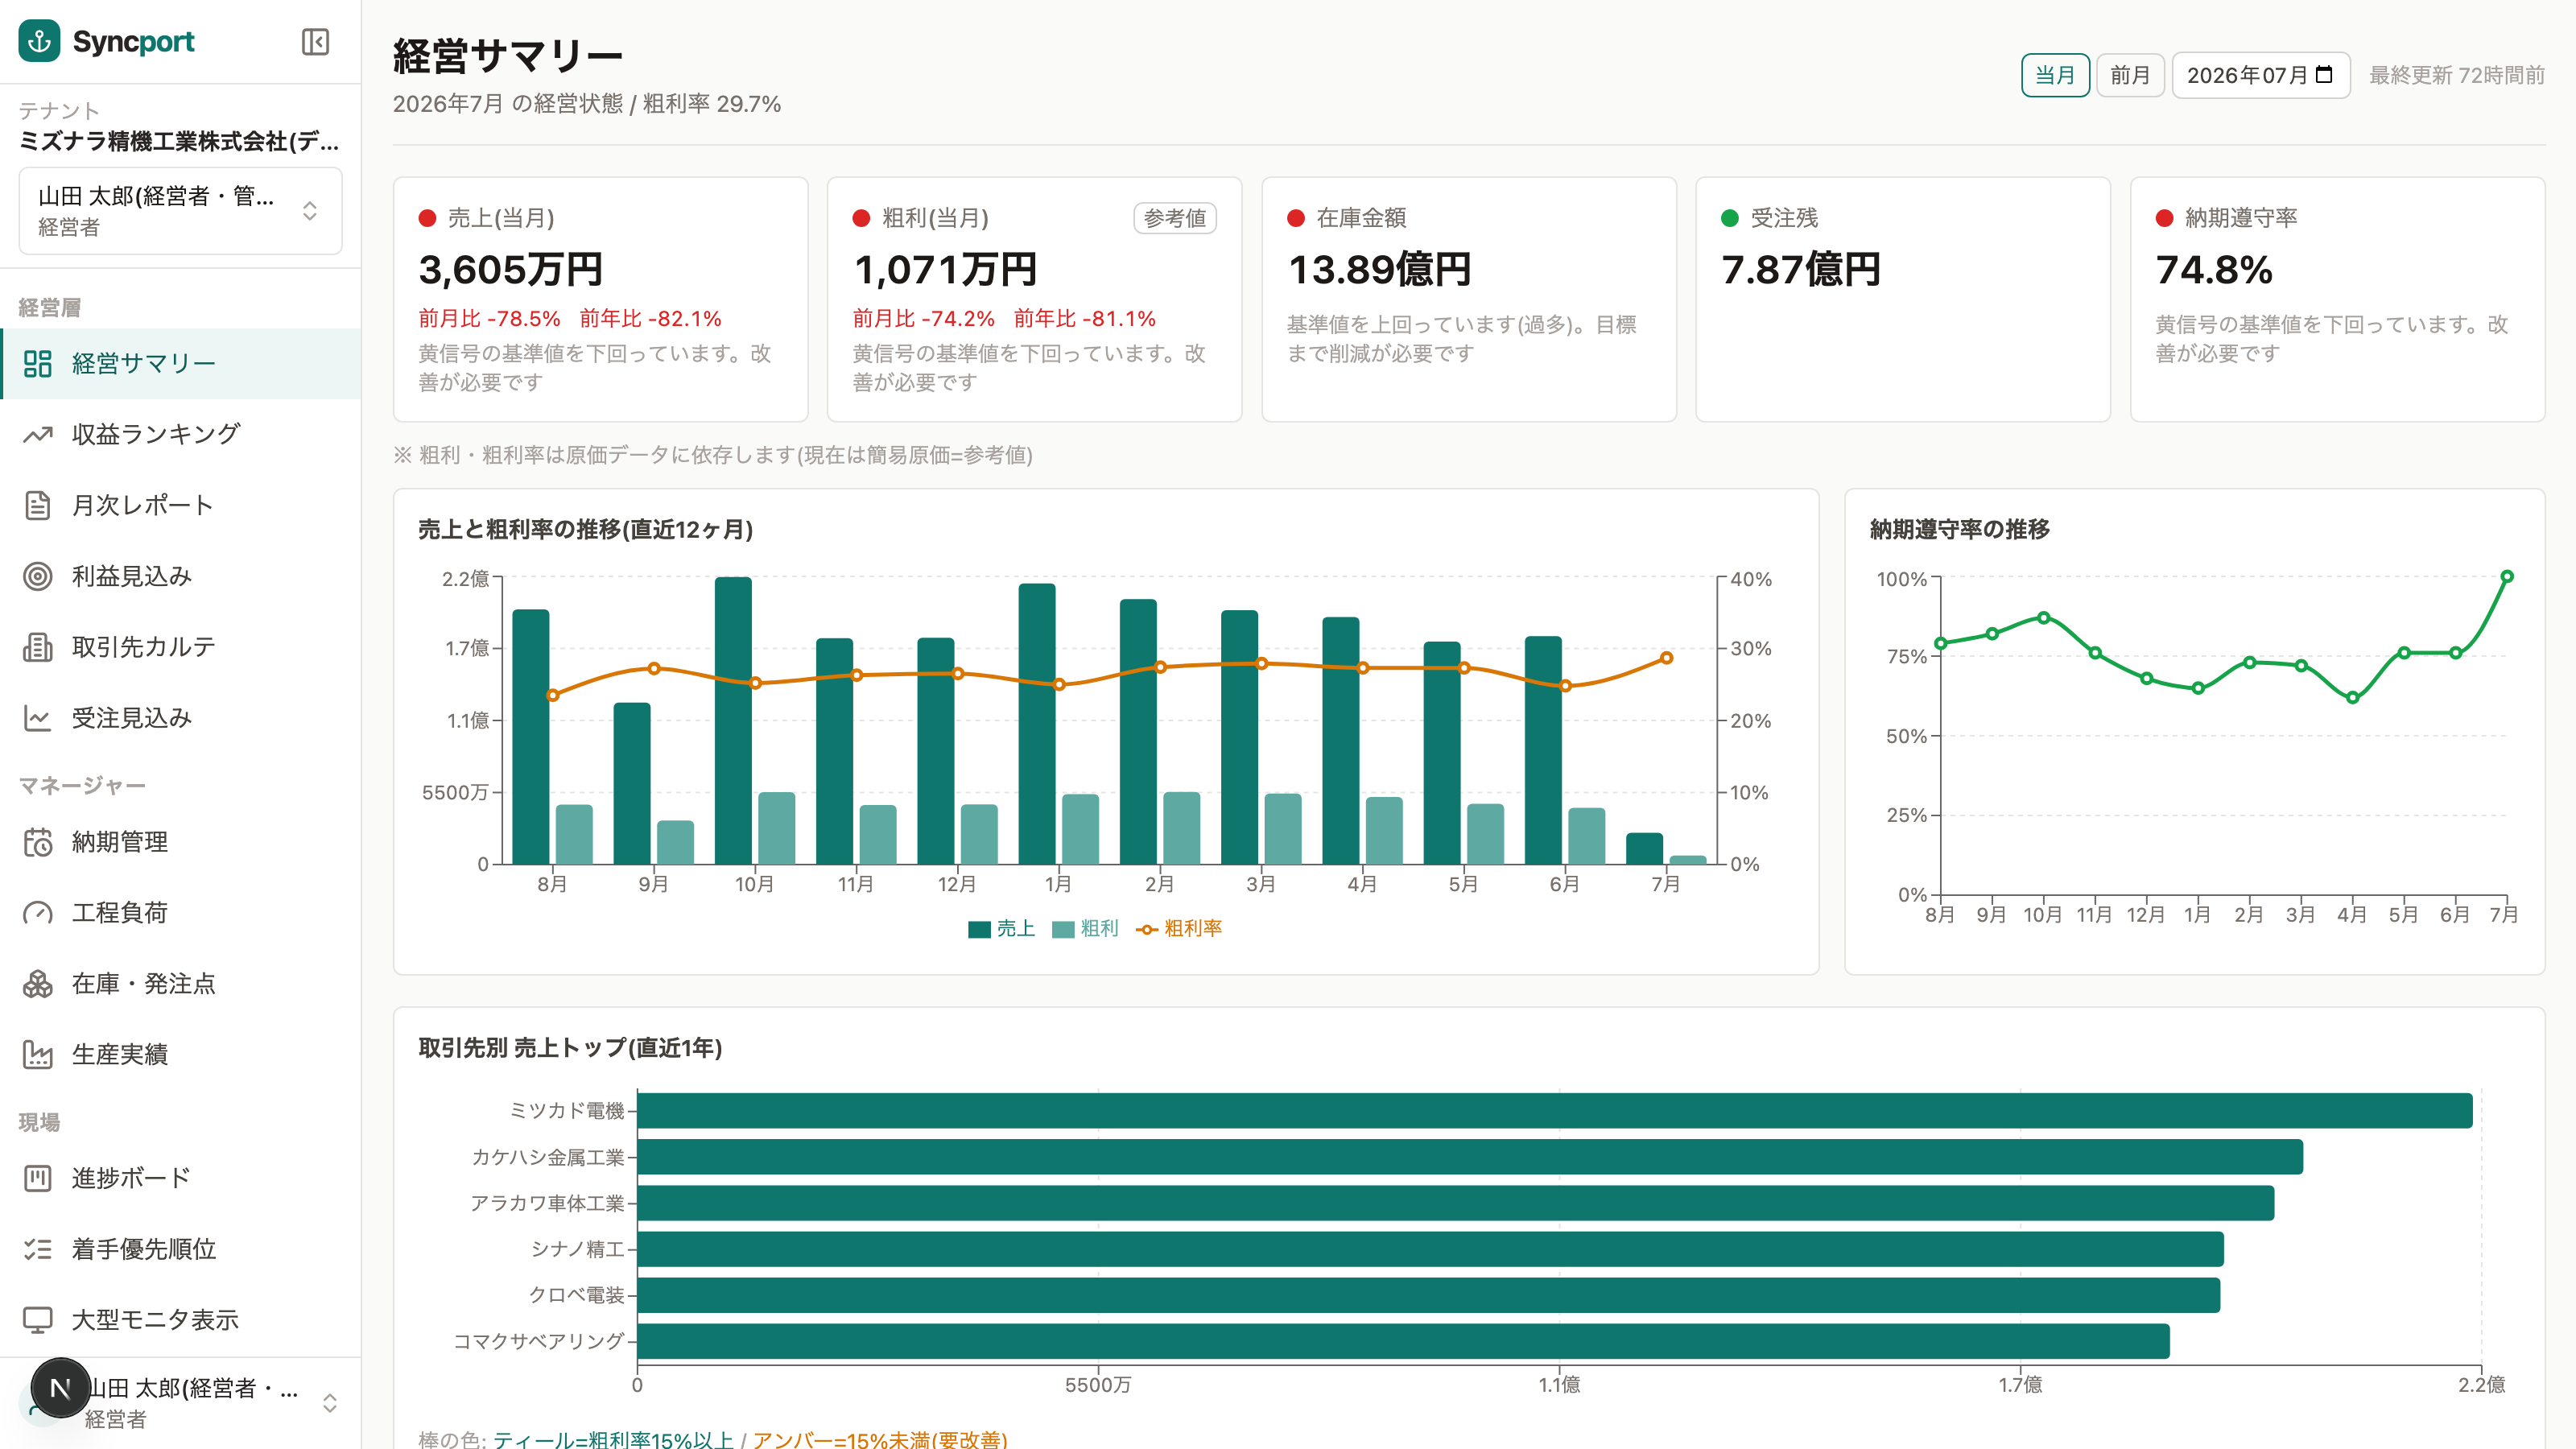The image size is (2576, 1449).
Task: Click the 参考値 badge on 粗利 card
Action: tap(1175, 218)
